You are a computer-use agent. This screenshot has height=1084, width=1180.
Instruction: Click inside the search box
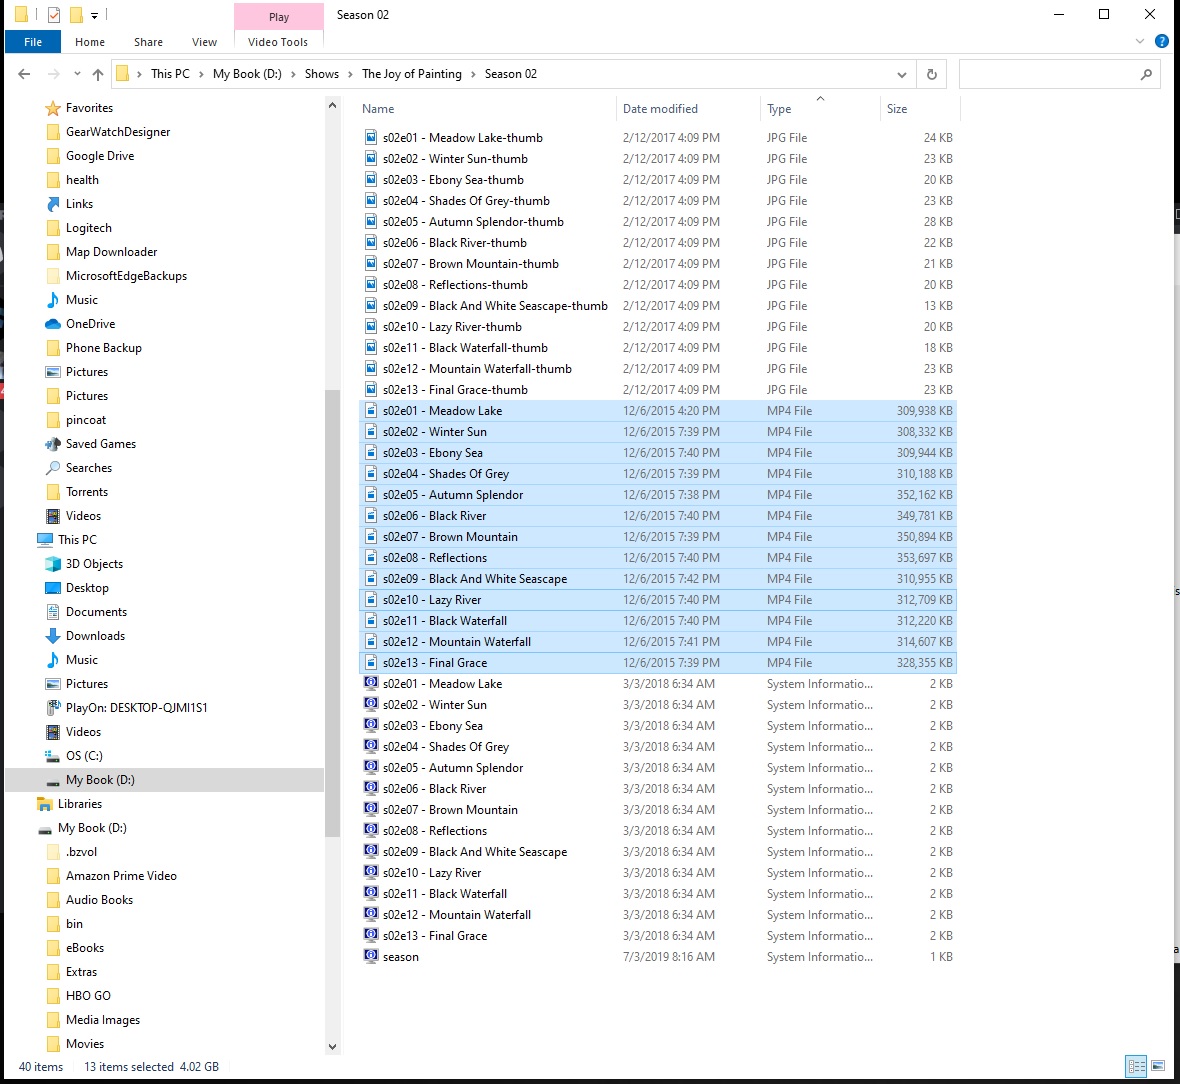tap(1050, 73)
